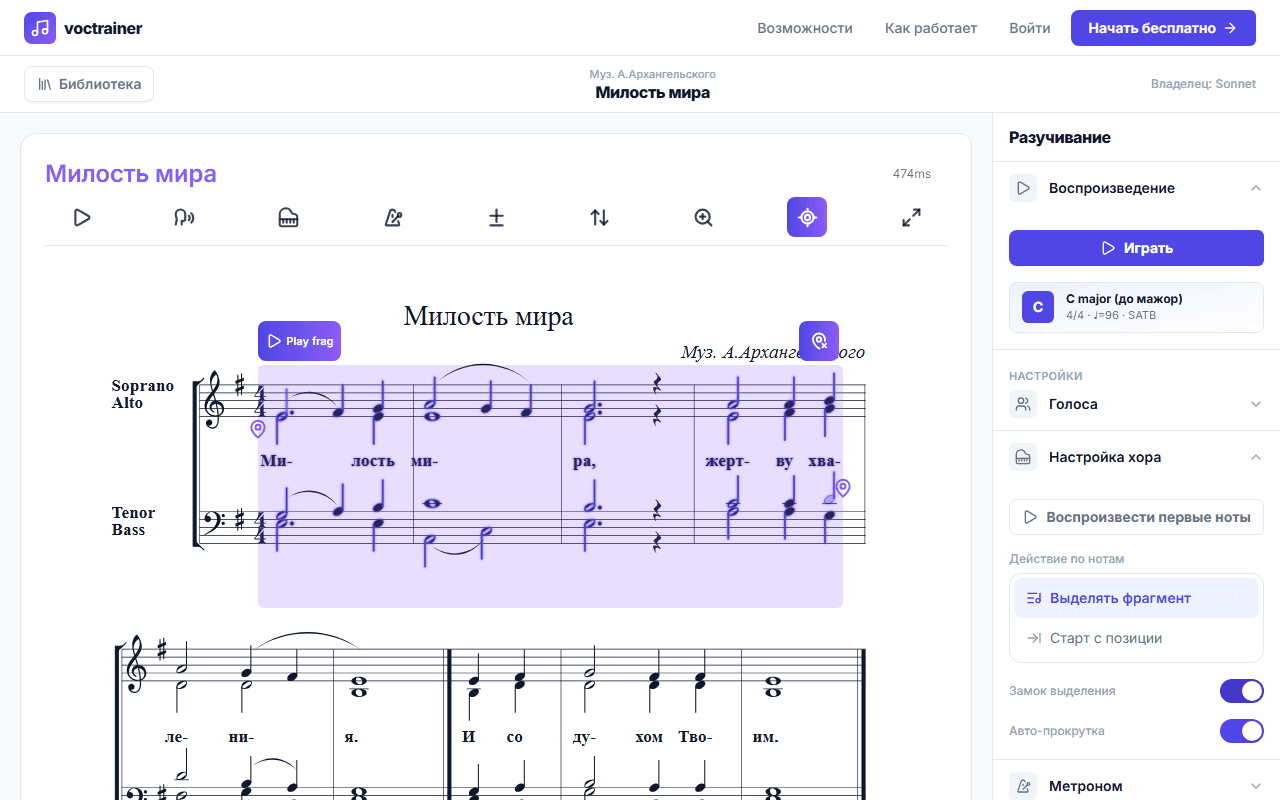Toggle the Замок выделения switch

(1242, 691)
